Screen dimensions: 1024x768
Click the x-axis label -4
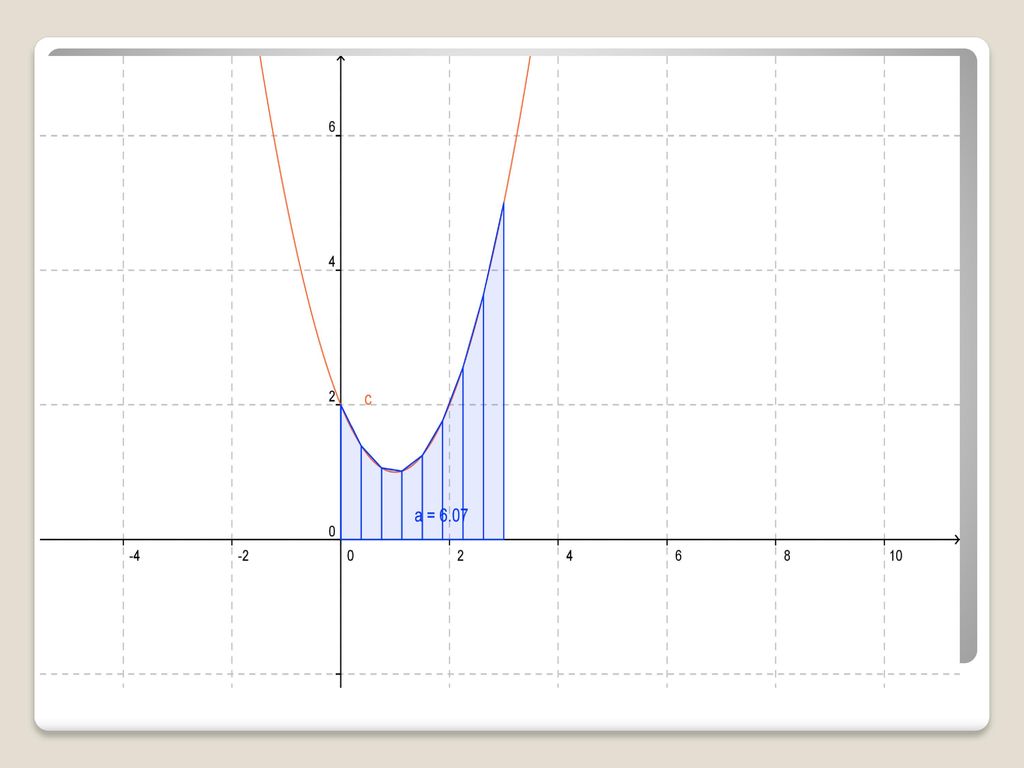(135, 556)
